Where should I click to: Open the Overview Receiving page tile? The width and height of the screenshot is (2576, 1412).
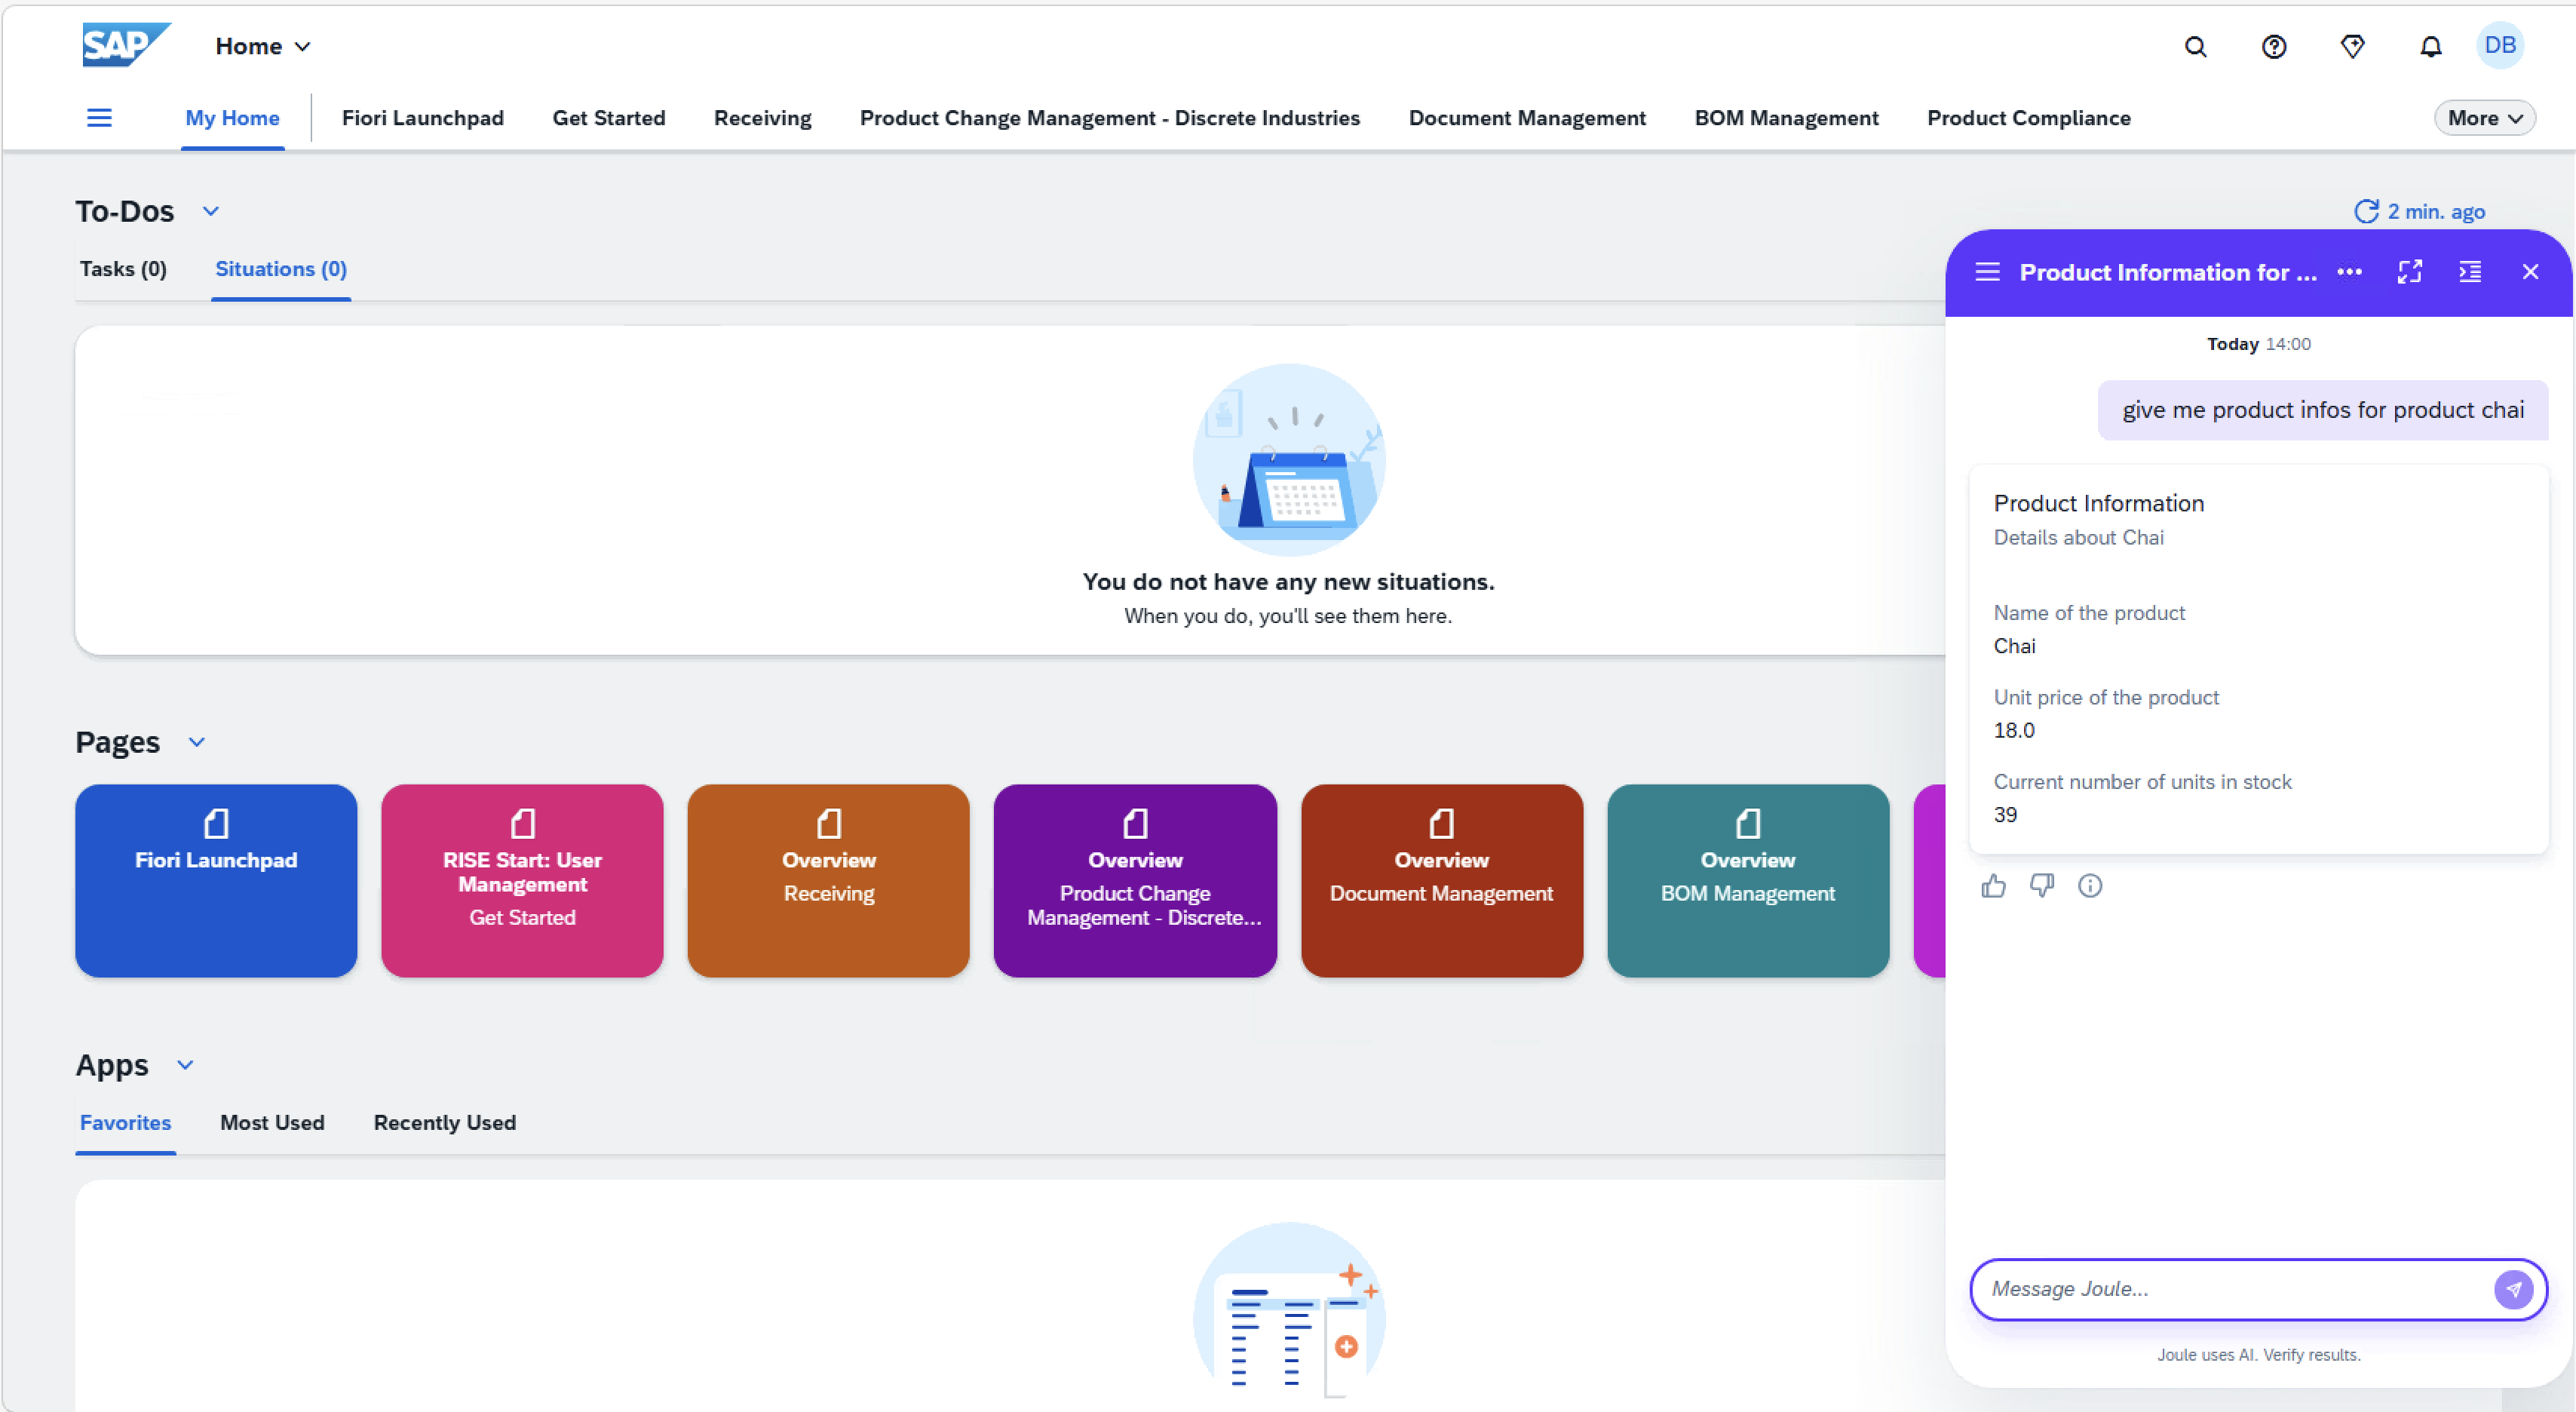click(829, 881)
